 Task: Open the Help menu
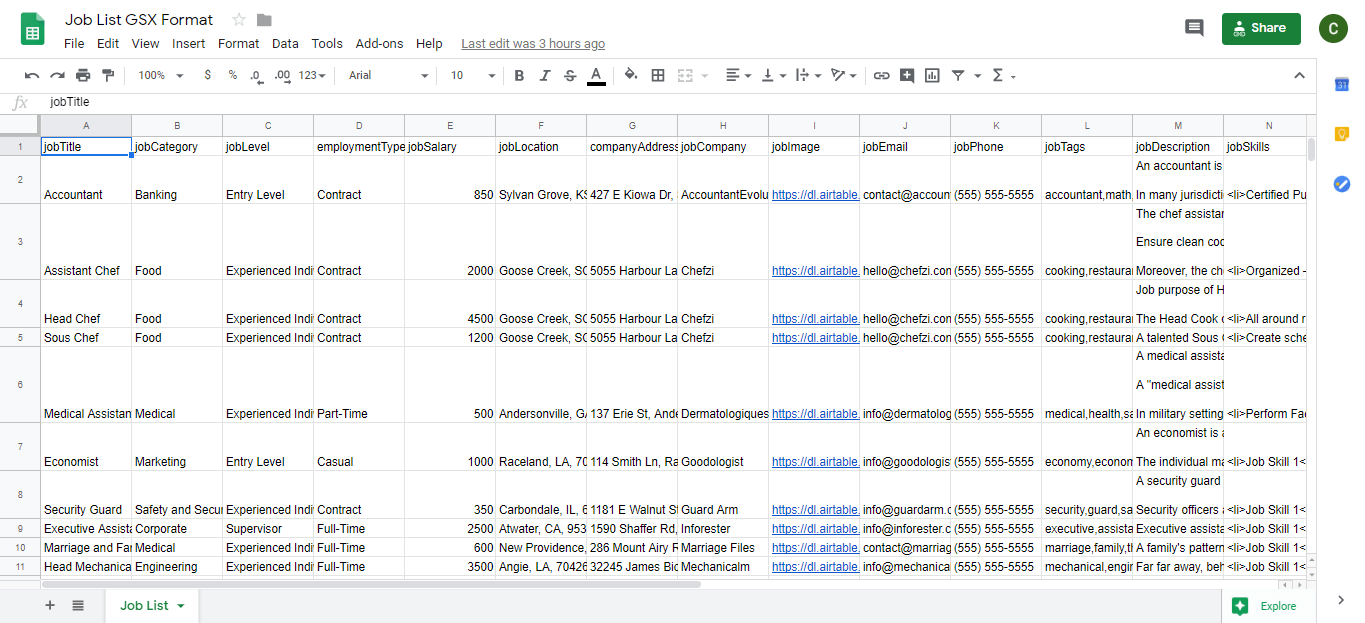[429, 43]
